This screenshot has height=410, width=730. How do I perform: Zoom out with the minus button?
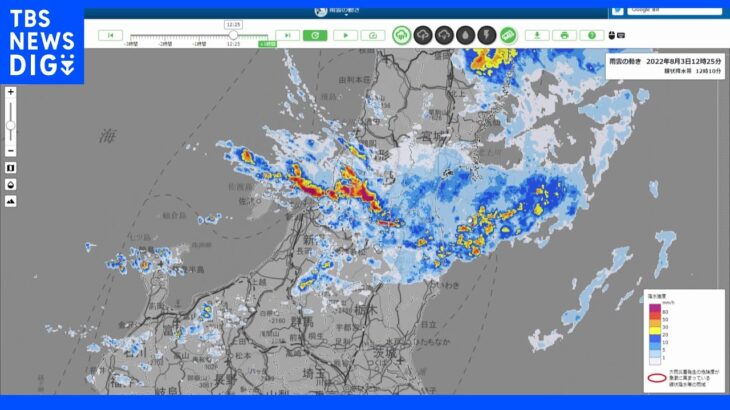11,149
